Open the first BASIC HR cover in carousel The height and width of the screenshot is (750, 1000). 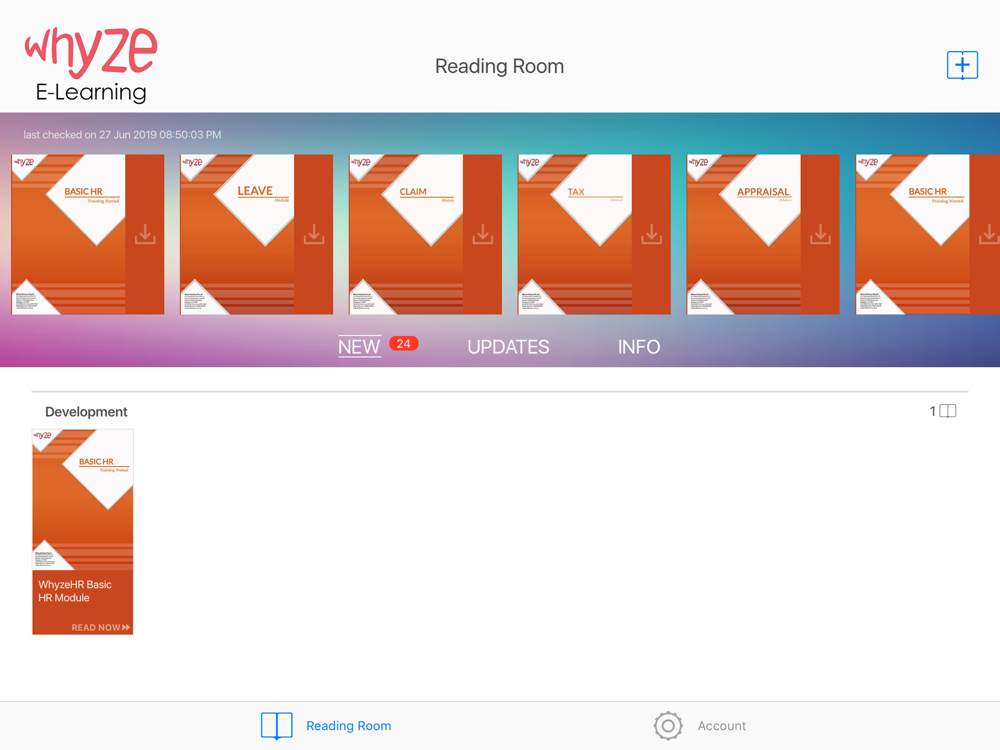tap(68, 234)
